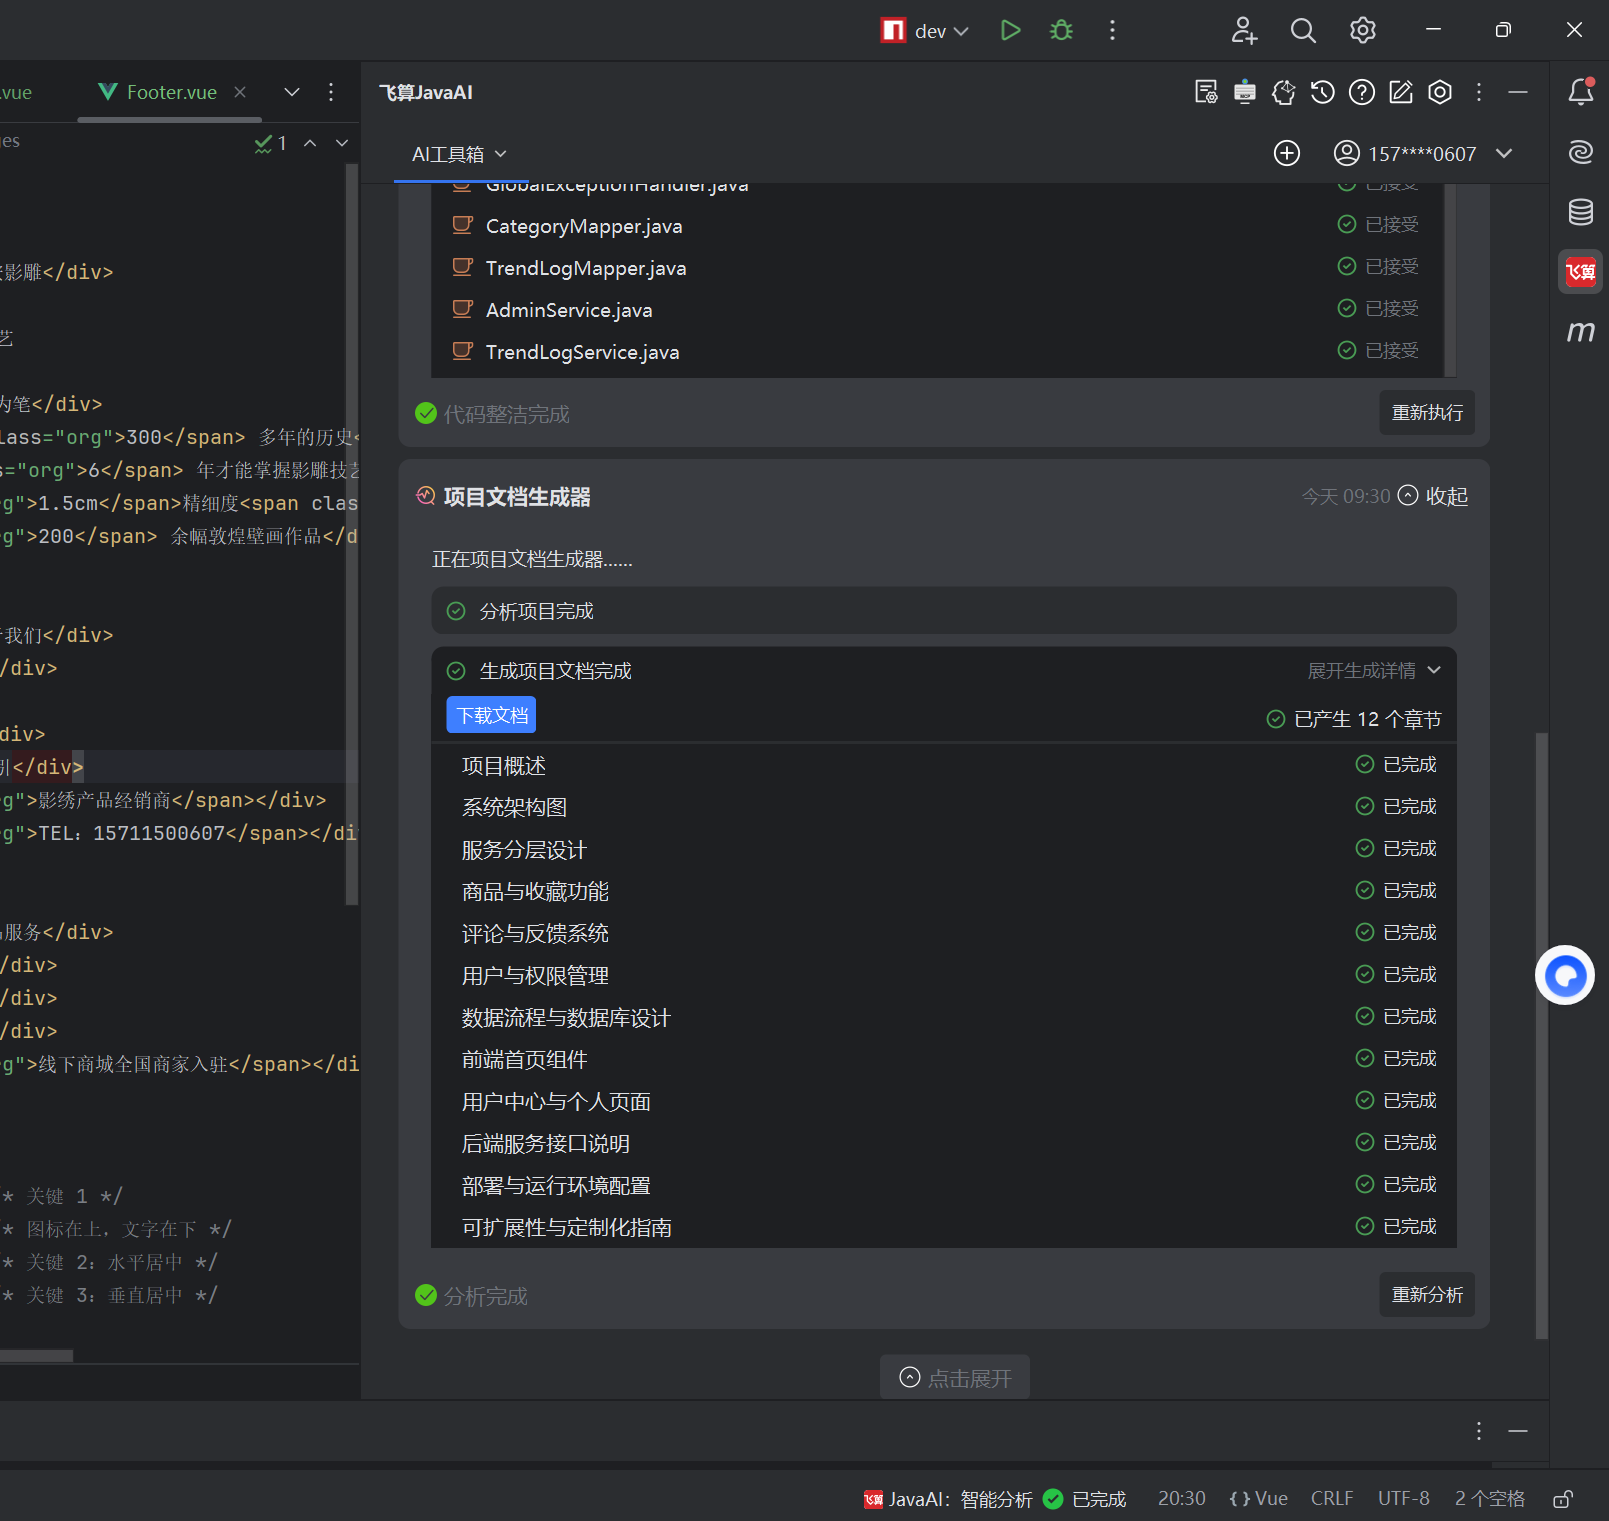Open the more actions menu beside the debug icon
Image resolution: width=1609 pixels, height=1521 pixels.
1112,30
